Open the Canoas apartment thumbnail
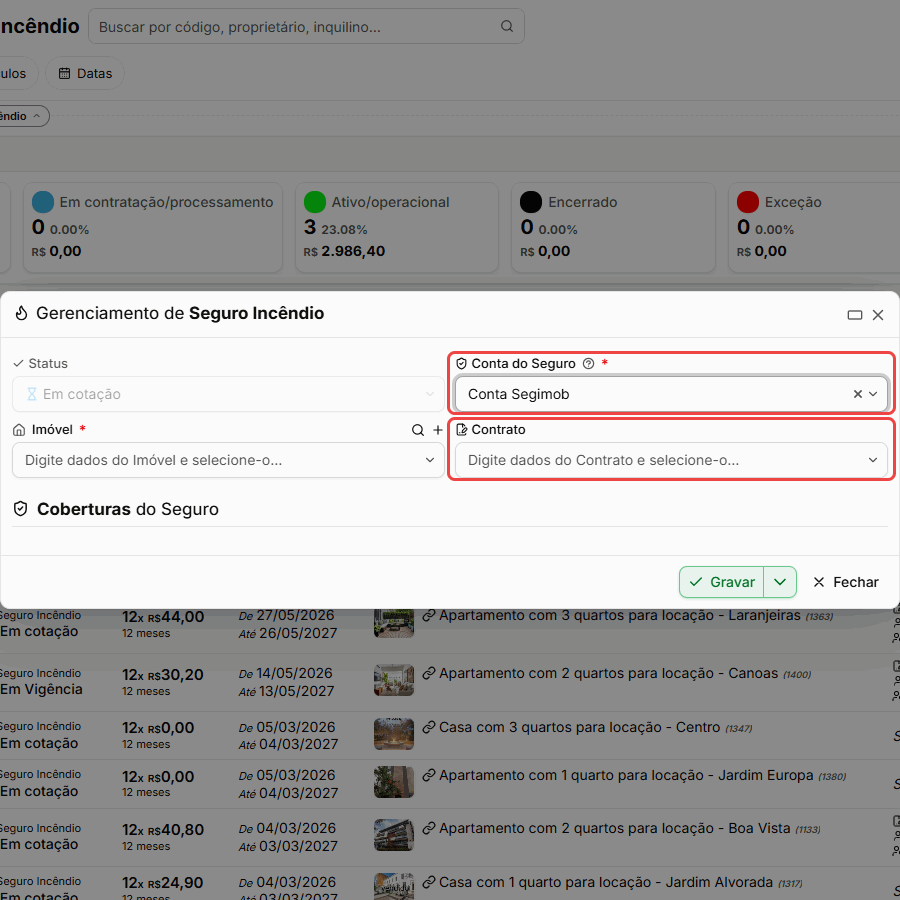The image size is (900, 900). pyautogui.click(x=394, y=680)
